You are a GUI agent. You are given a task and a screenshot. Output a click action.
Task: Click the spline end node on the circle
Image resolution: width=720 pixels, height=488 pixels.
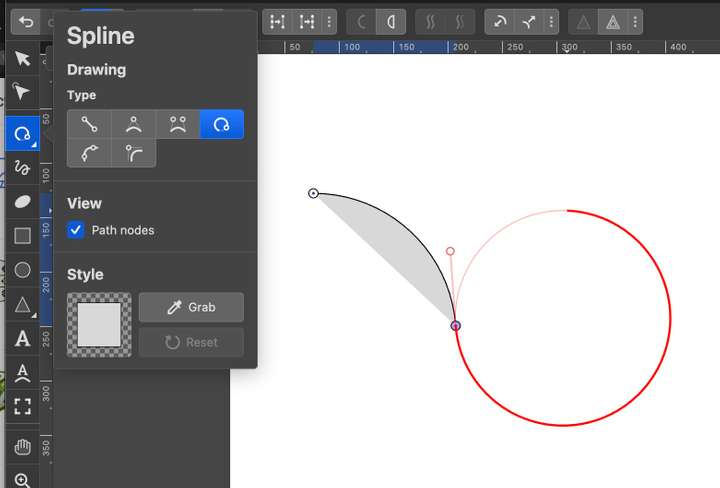[x=456, y=325]
